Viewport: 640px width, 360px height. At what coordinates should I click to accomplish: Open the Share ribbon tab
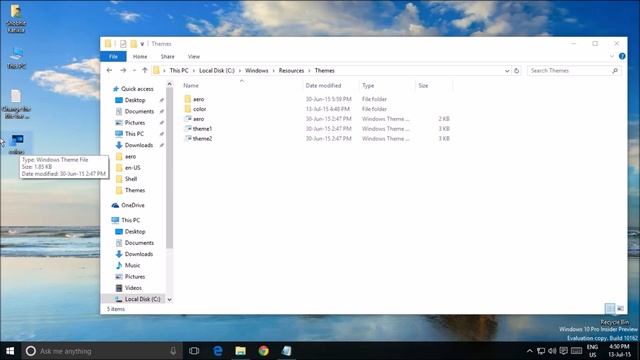tap(167, 56)
